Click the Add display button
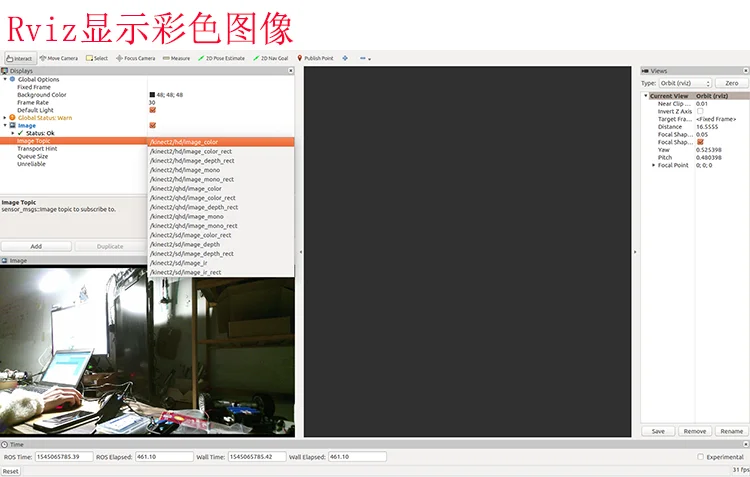The height and width of the screenshot is (477, 750). (x=36, y=246)
